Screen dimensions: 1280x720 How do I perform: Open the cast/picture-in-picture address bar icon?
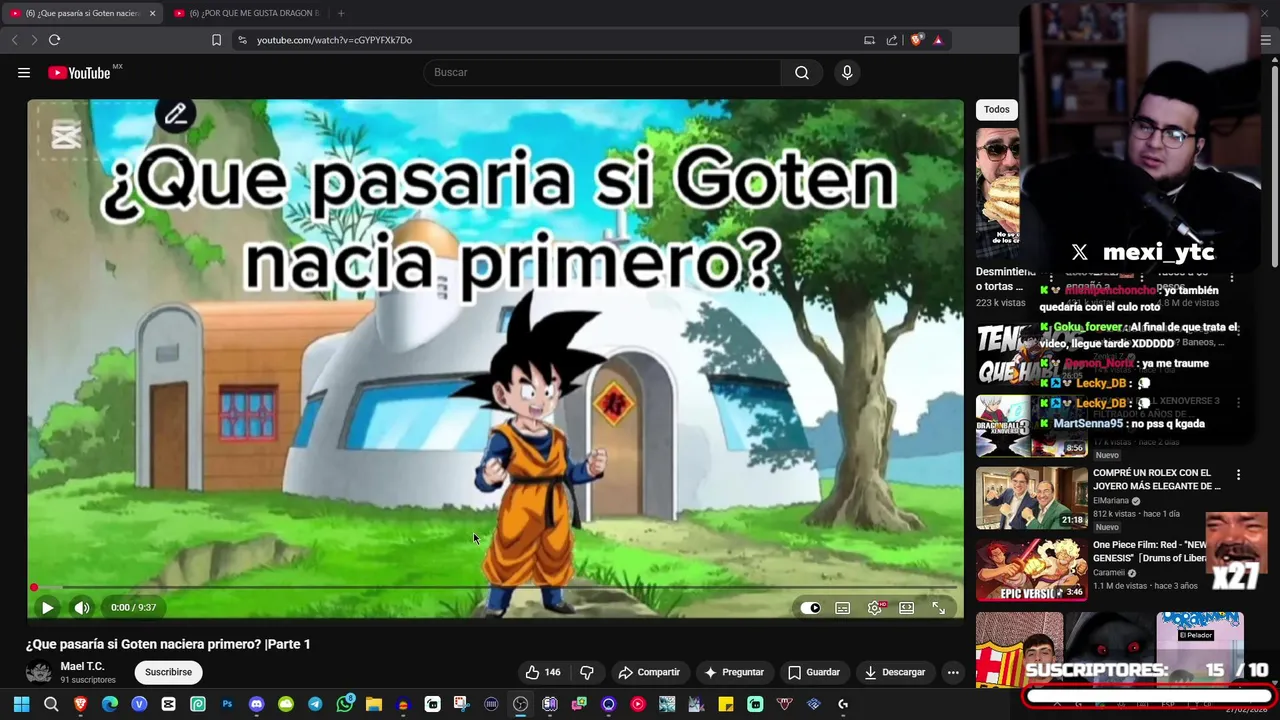[869, 40]
